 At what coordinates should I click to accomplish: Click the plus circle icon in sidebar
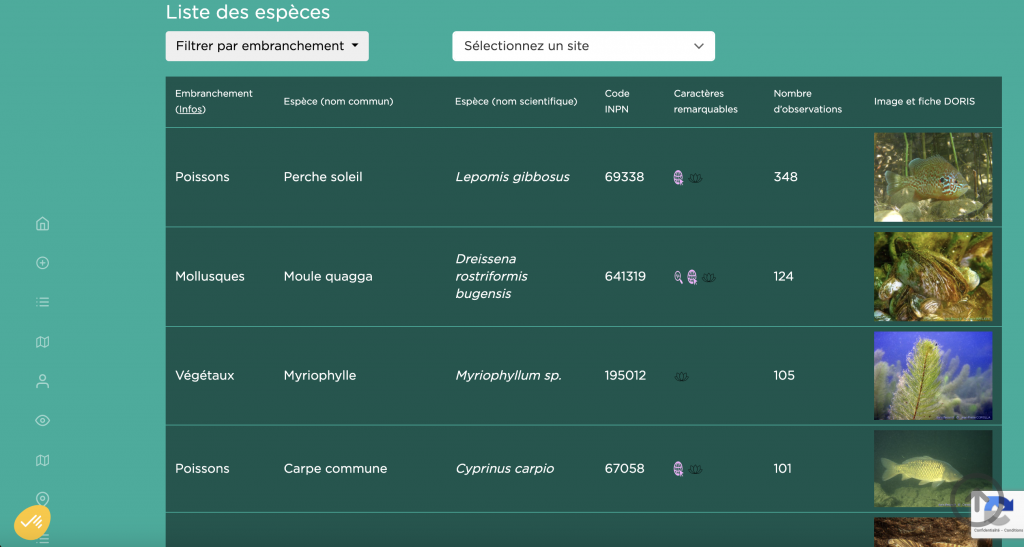pos(42,263)
